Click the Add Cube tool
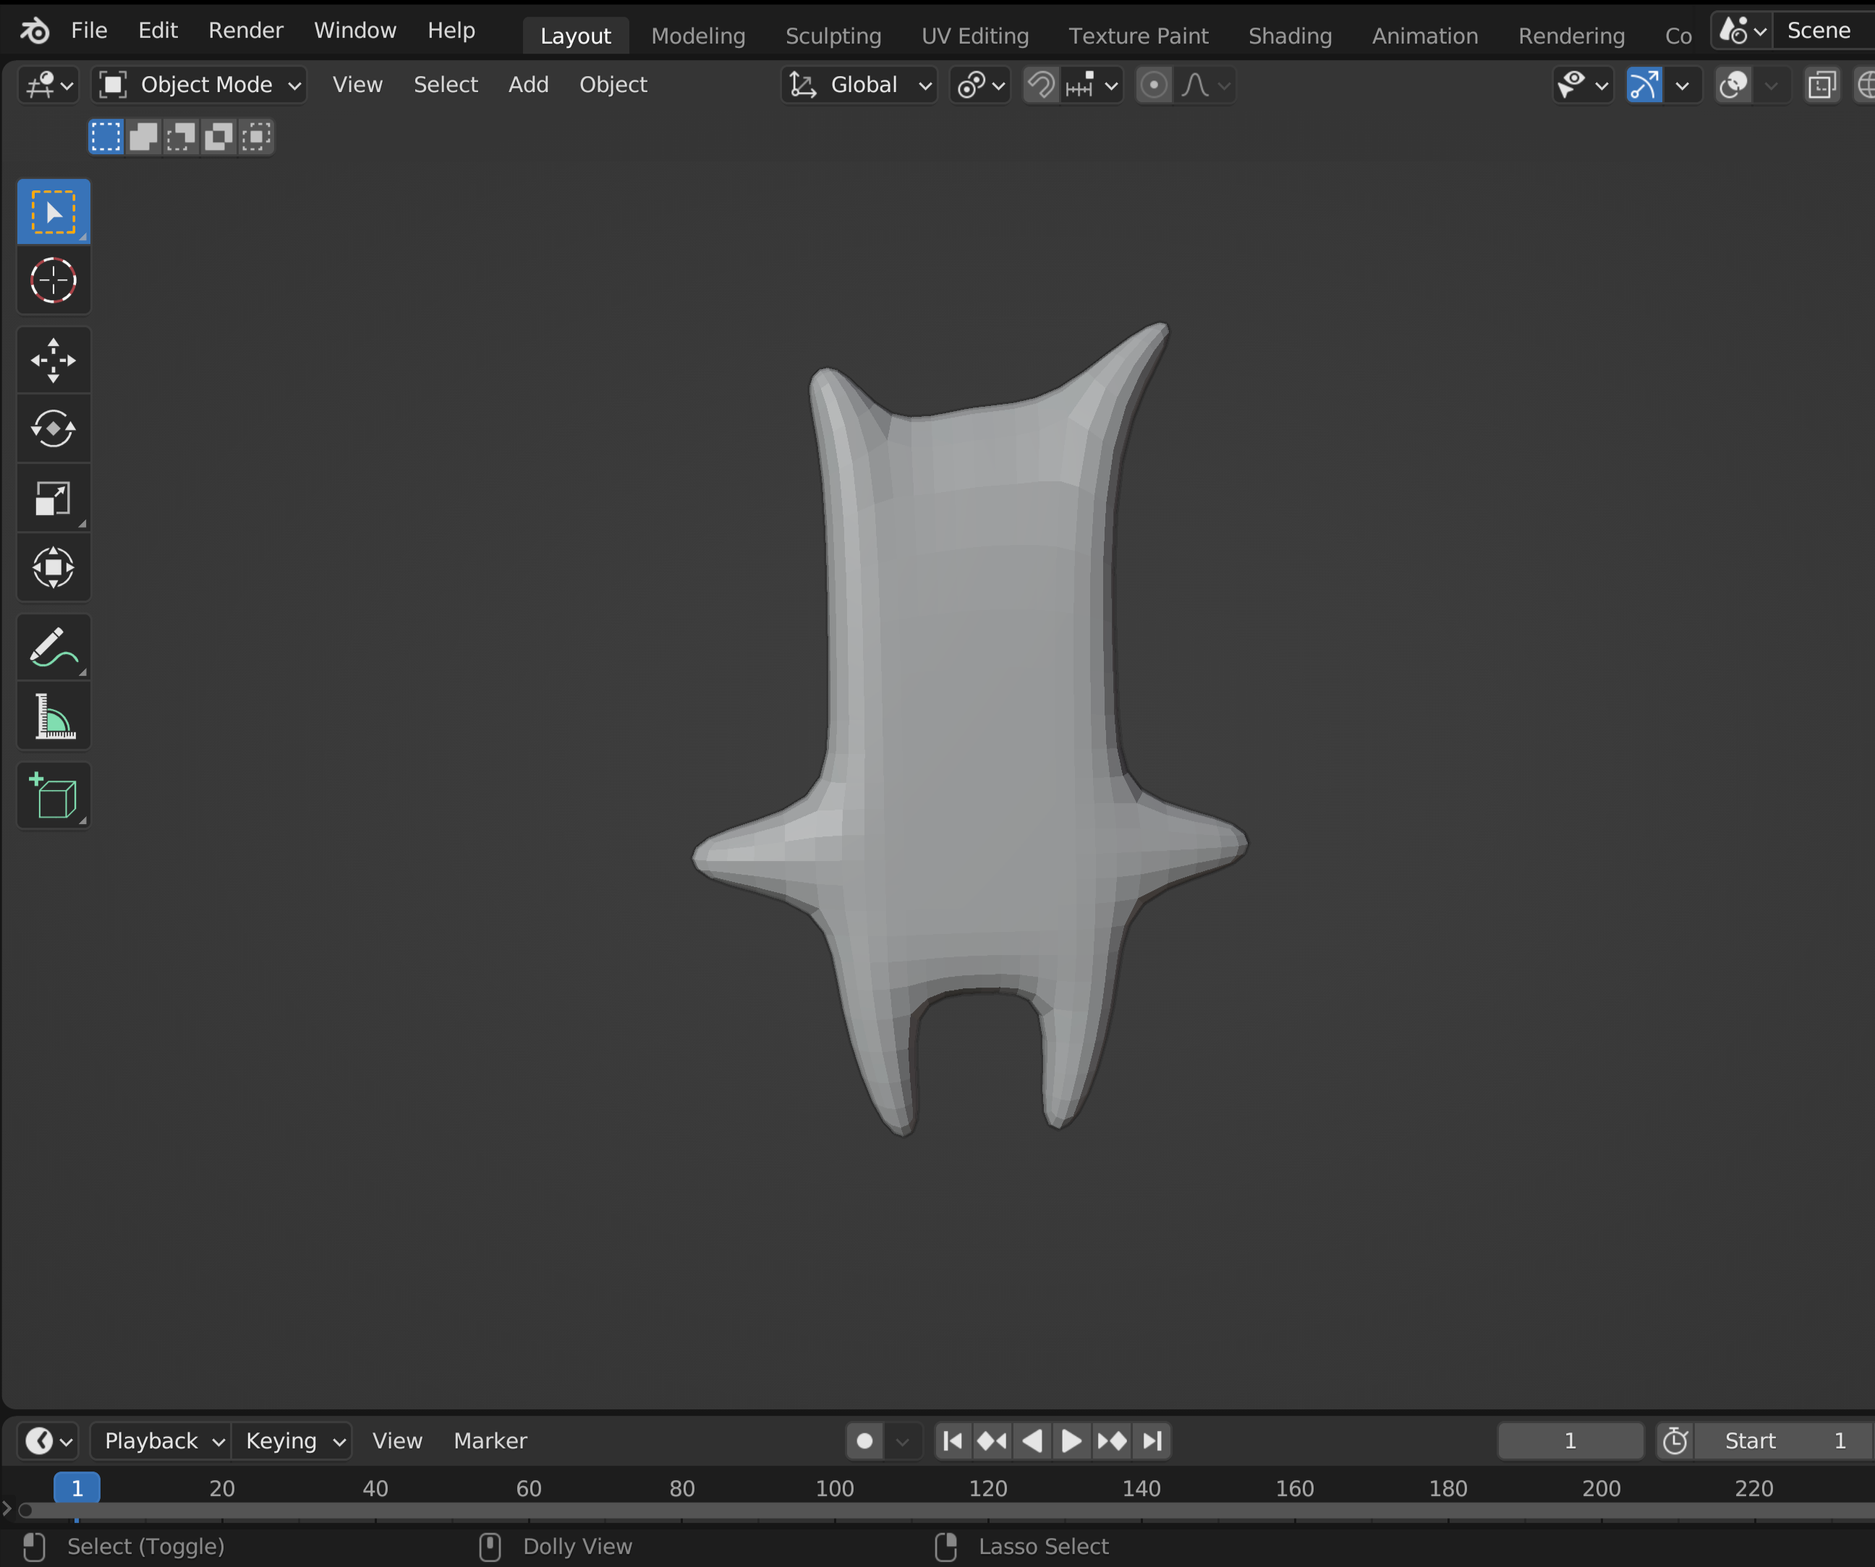Image resolution: width=1875 pixels, height=1567 pixels. 53,796
